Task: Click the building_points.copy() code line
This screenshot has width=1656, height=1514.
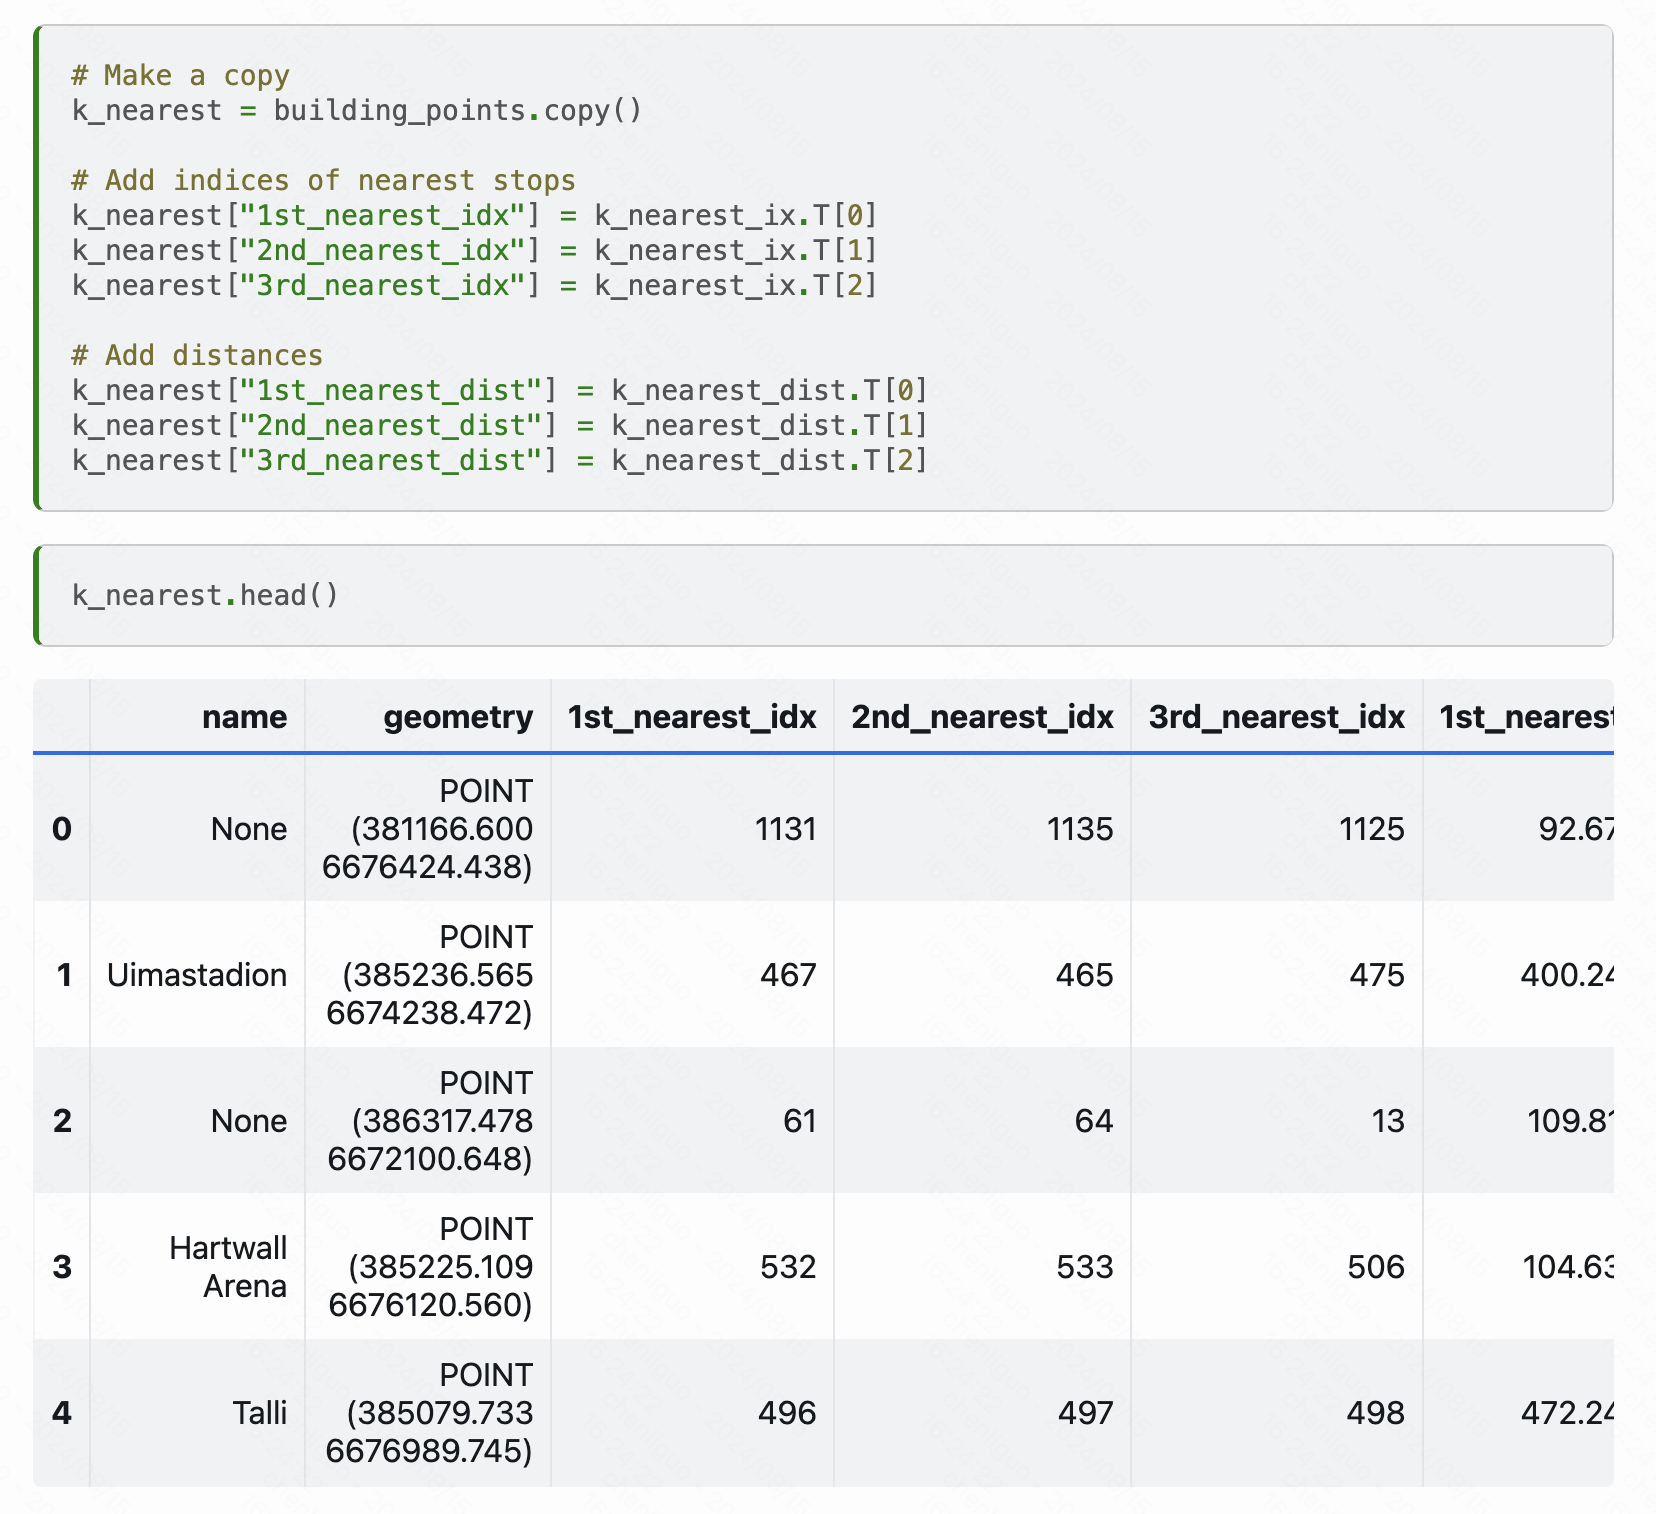Action: point(356,110)
